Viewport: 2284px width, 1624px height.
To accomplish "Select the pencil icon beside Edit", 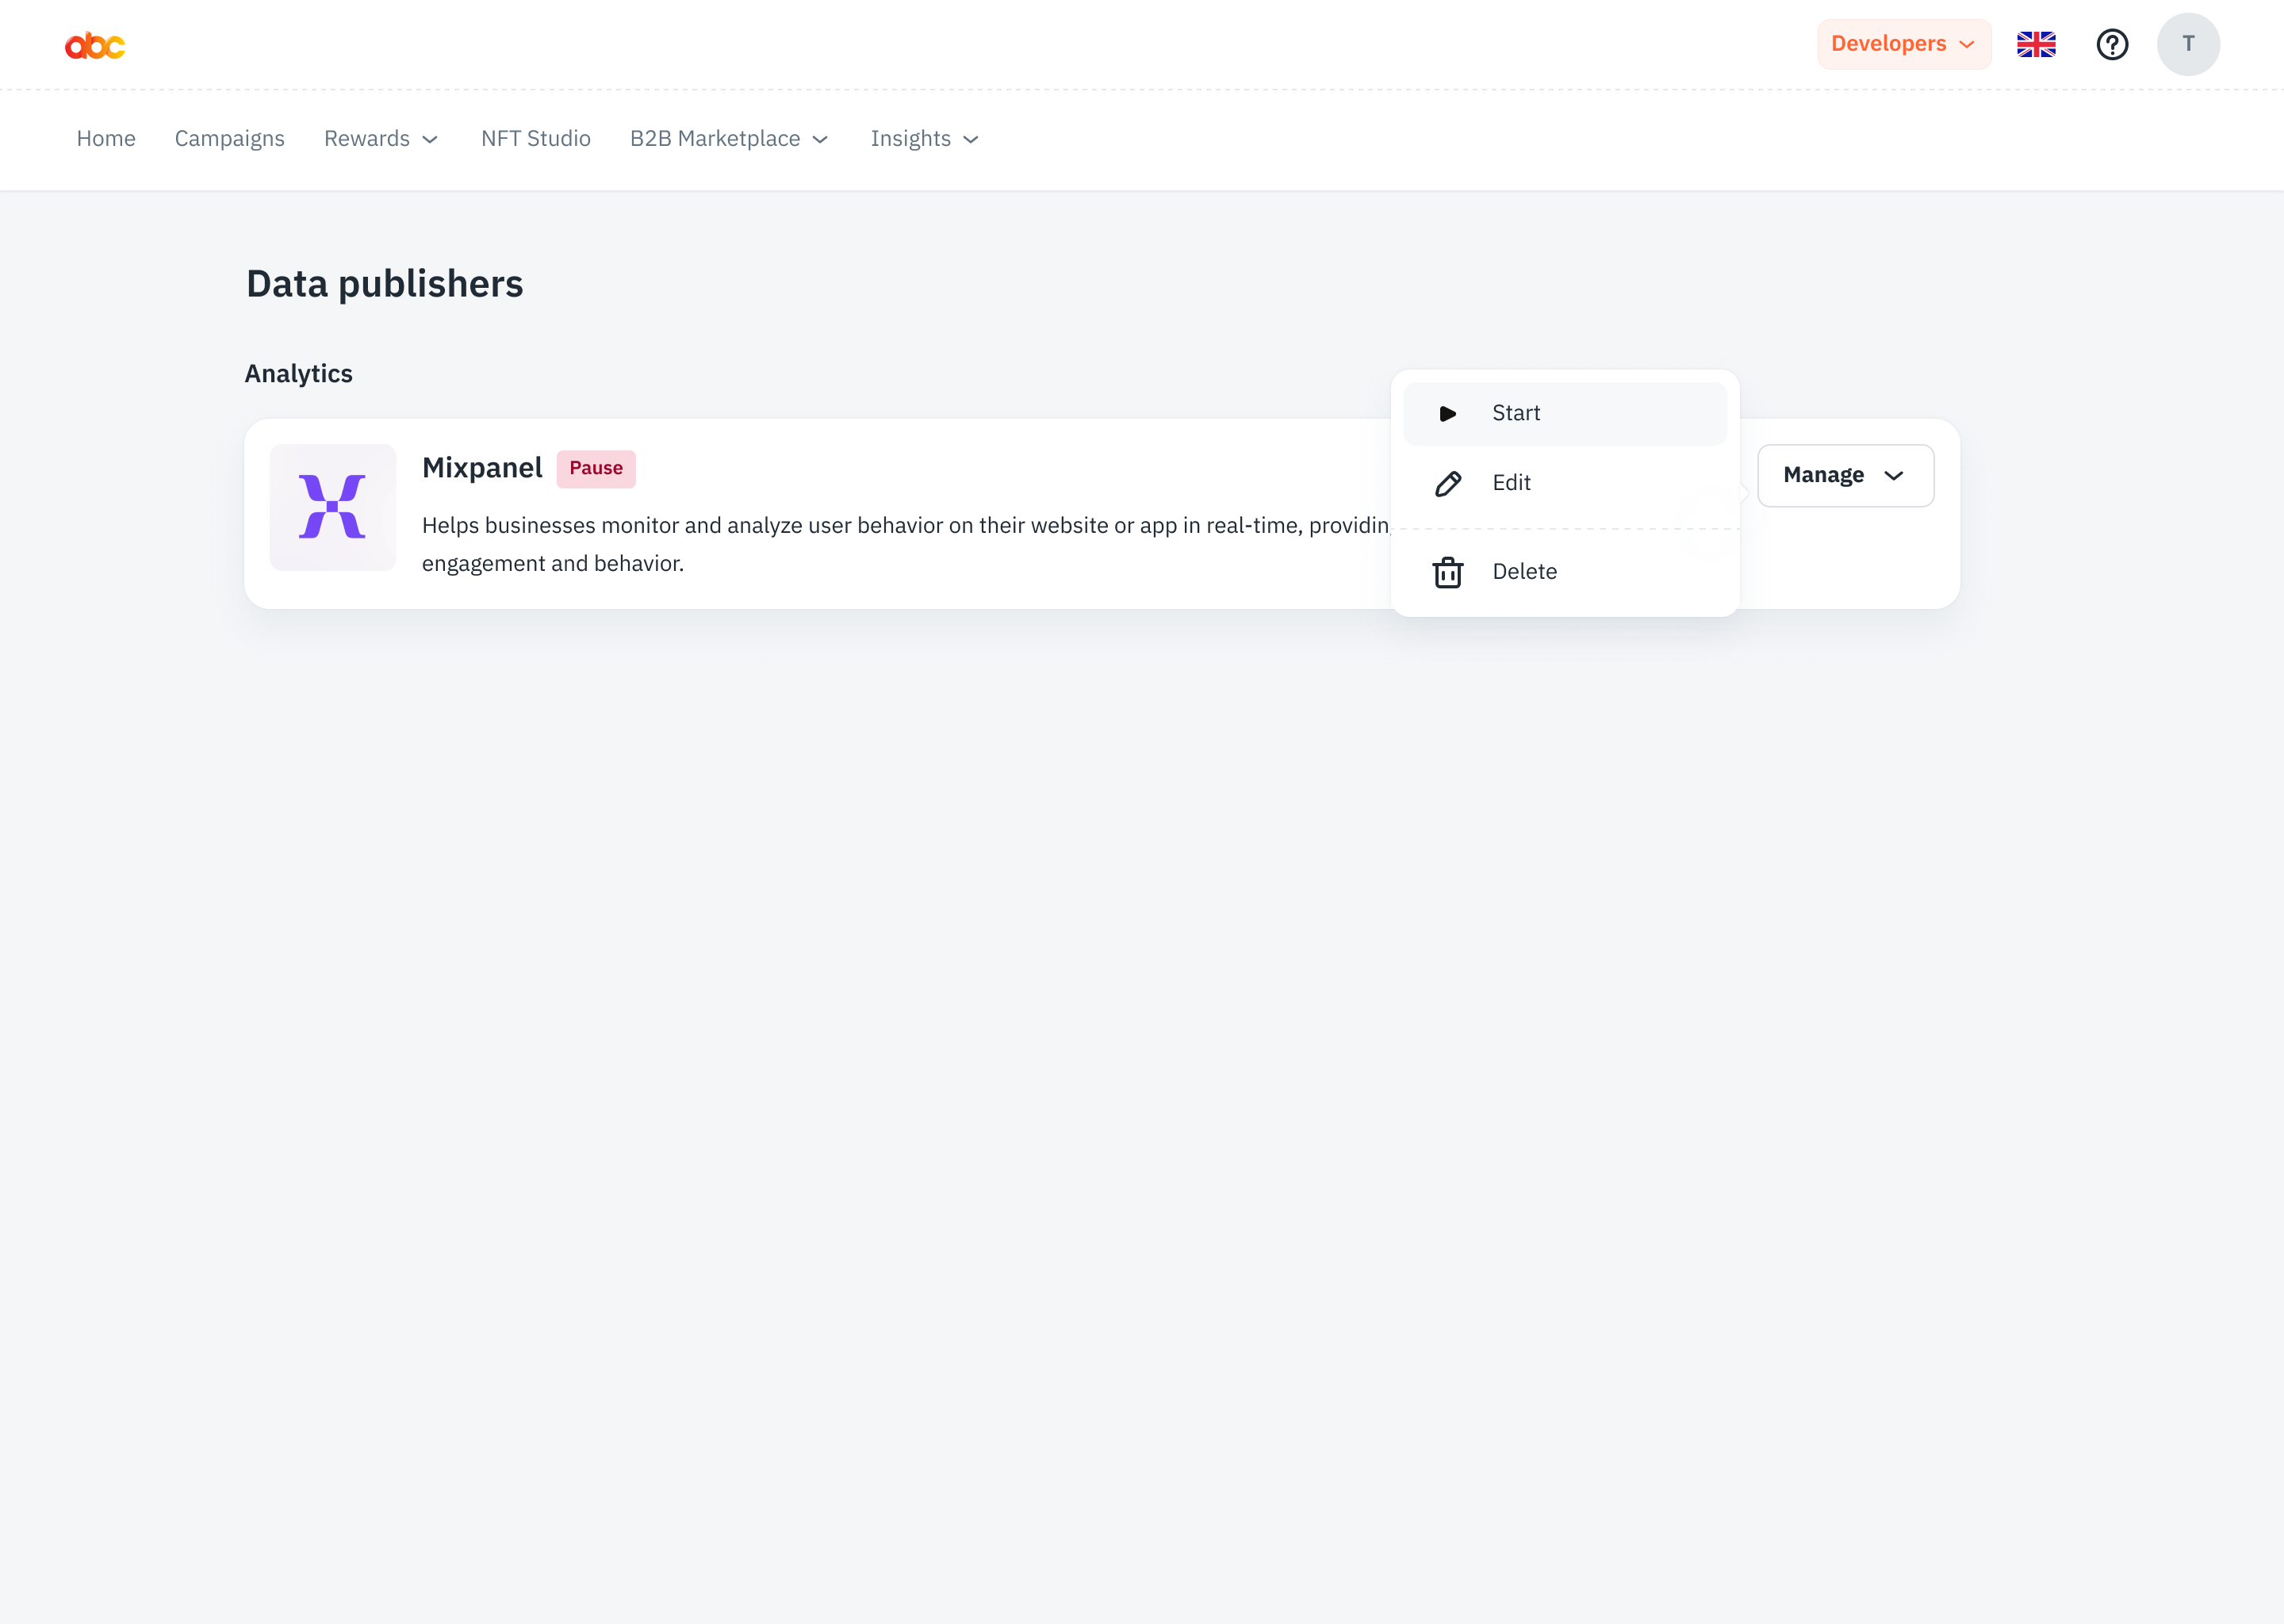I will click(x=1447, y=483).
